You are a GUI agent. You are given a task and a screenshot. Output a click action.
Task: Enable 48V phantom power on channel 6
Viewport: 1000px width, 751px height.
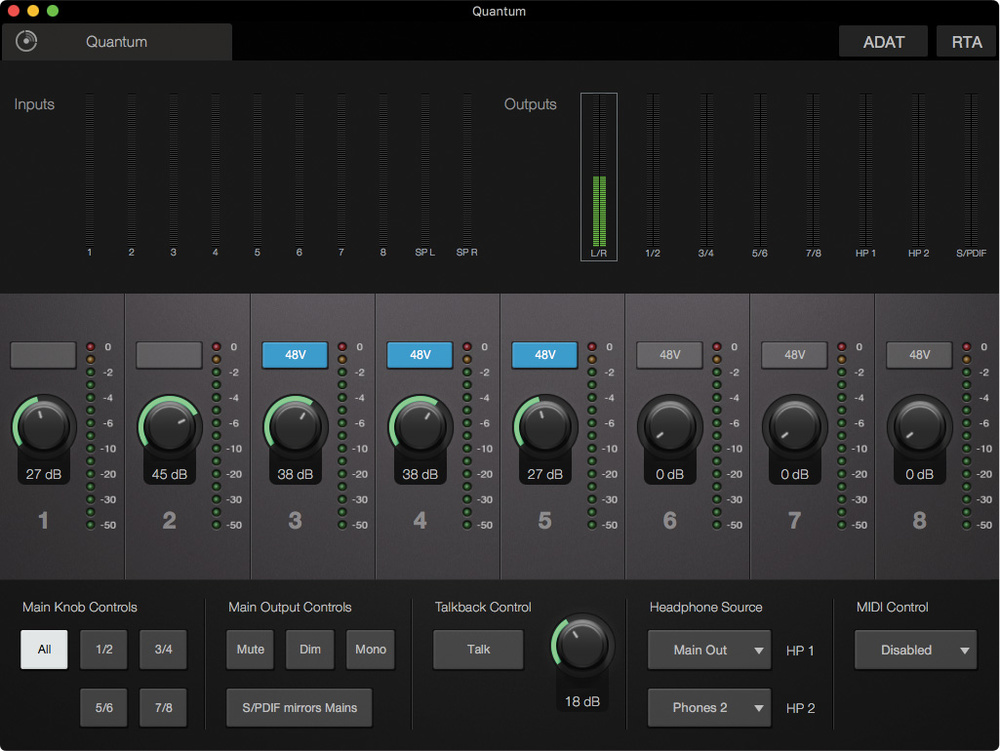tap(670, 355)
